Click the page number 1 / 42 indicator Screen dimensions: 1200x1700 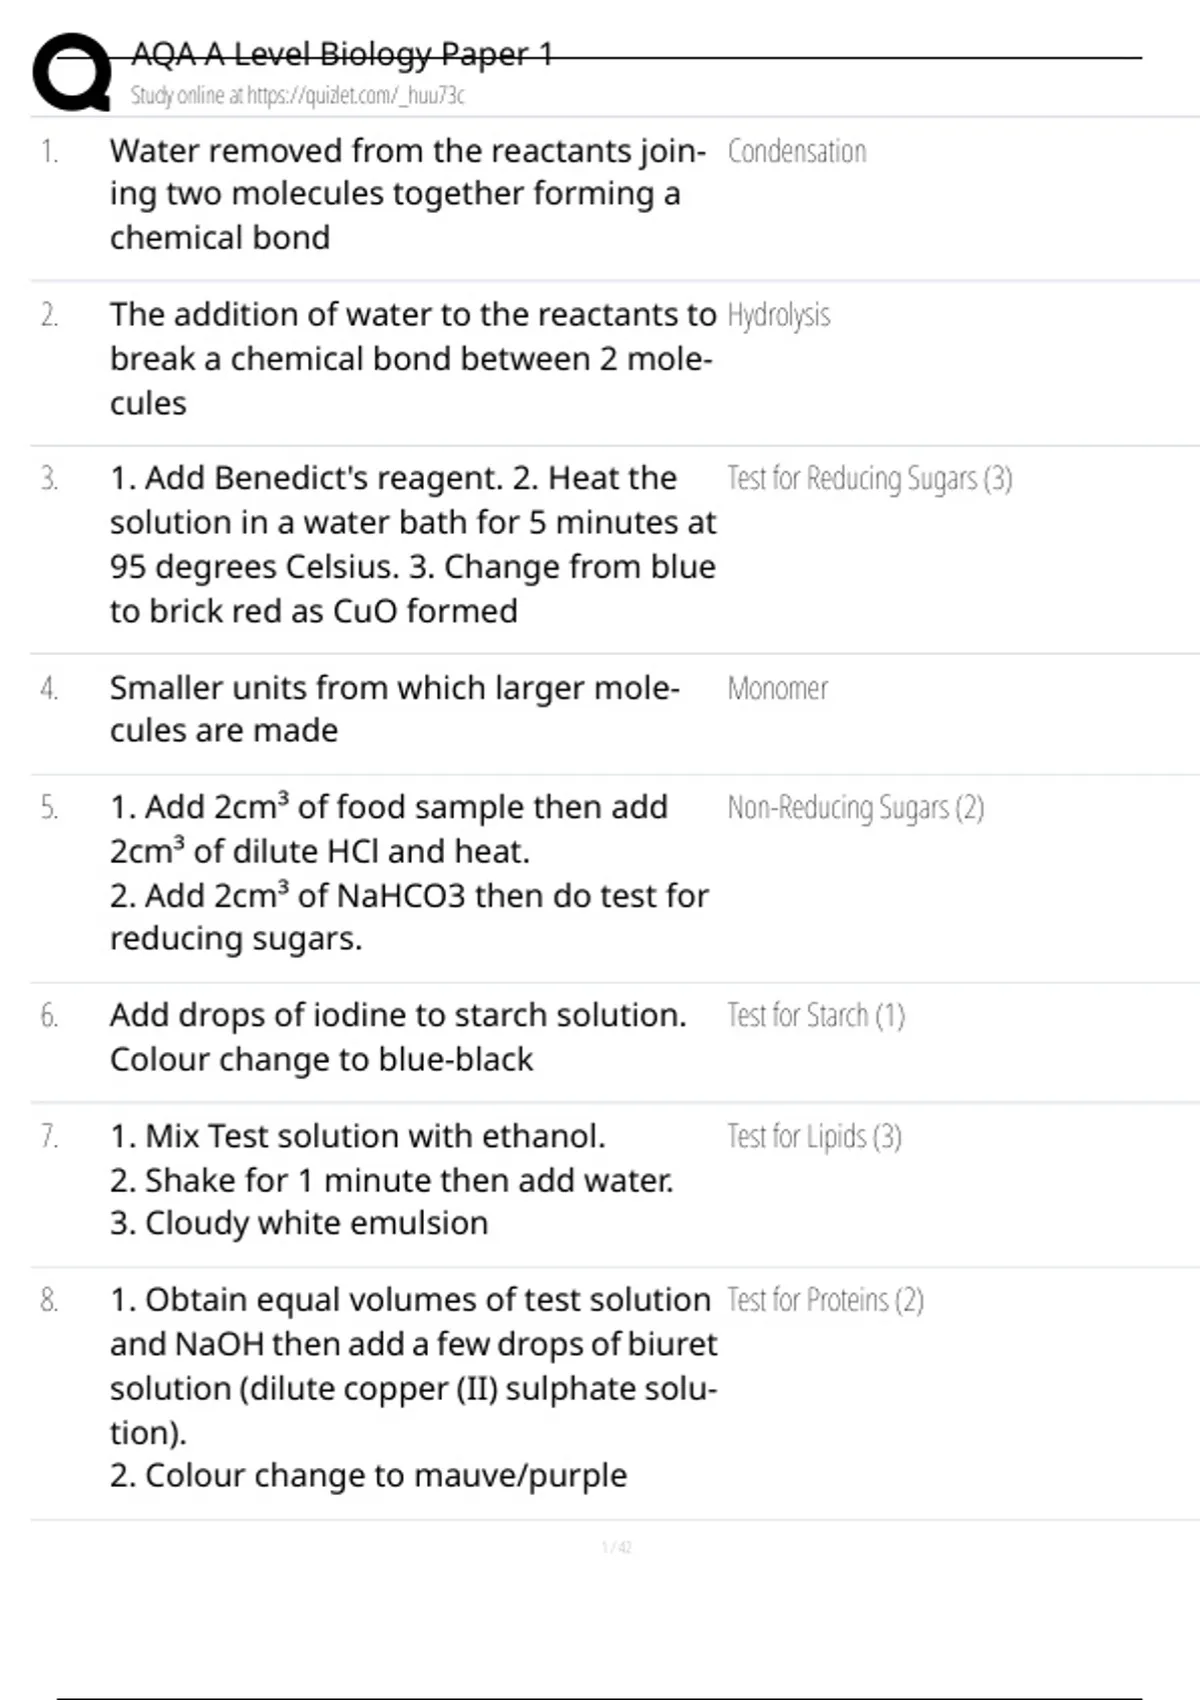pos(616,1547)
